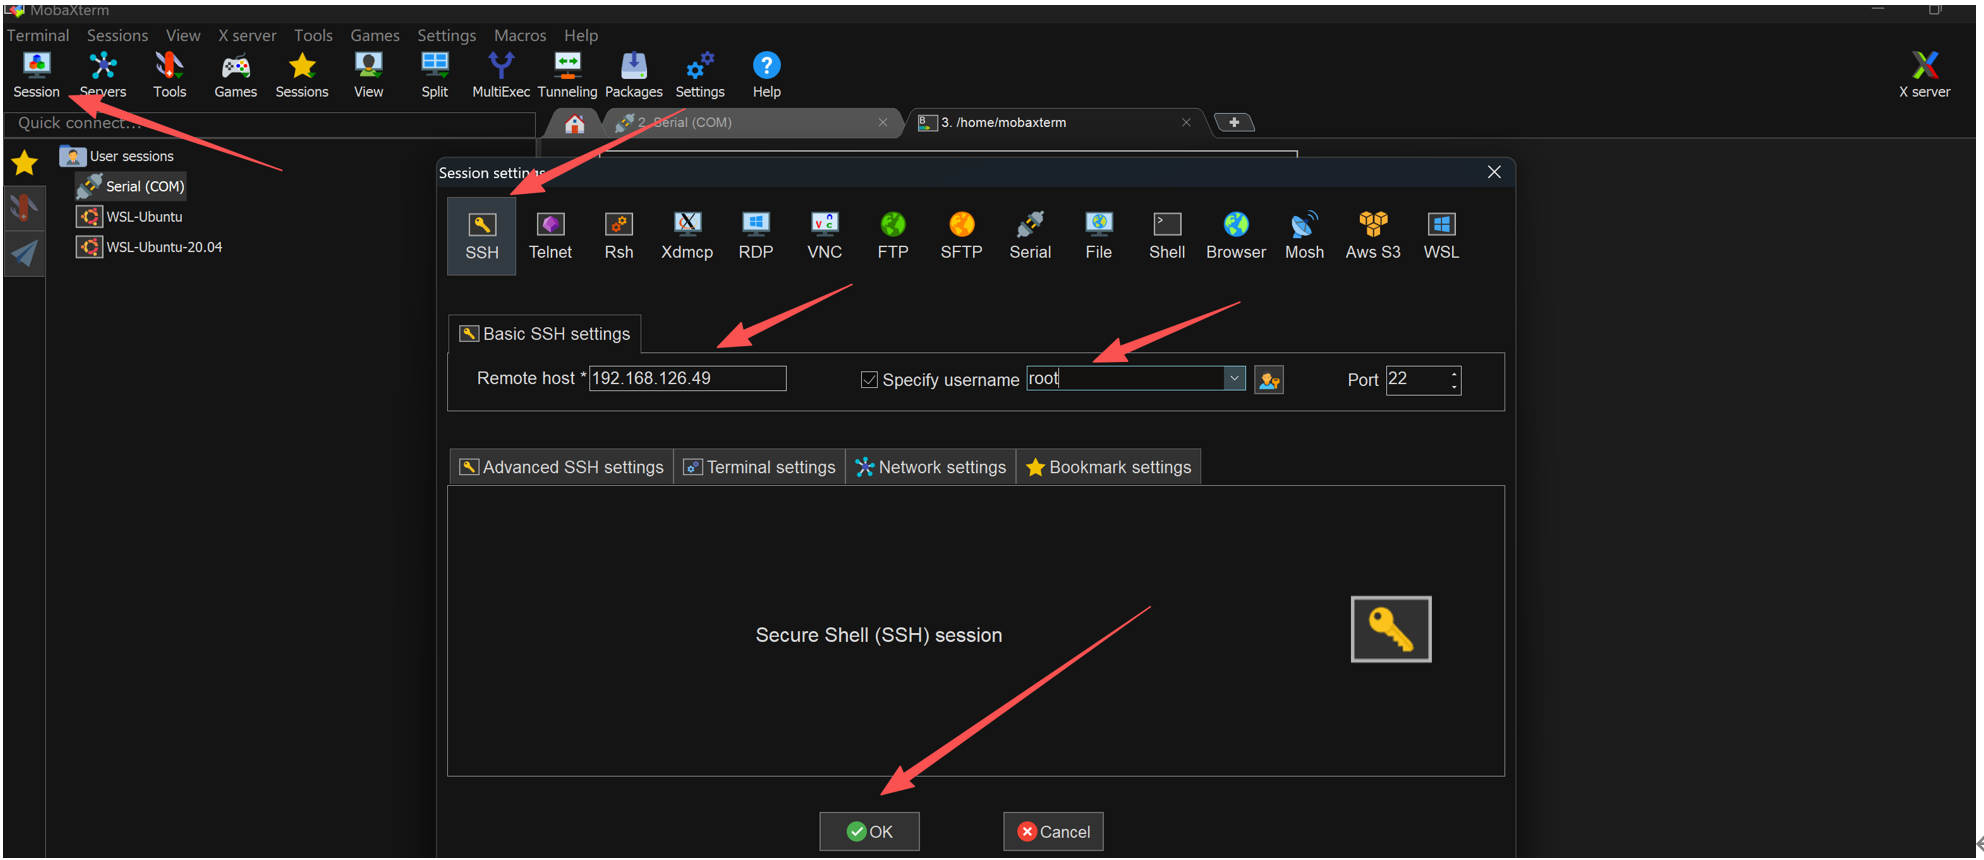Screen dimensions: 1984x860
Task: Switch to Advanced SSH settings tab
Action: pyautogui.click(x=561, y=467)
